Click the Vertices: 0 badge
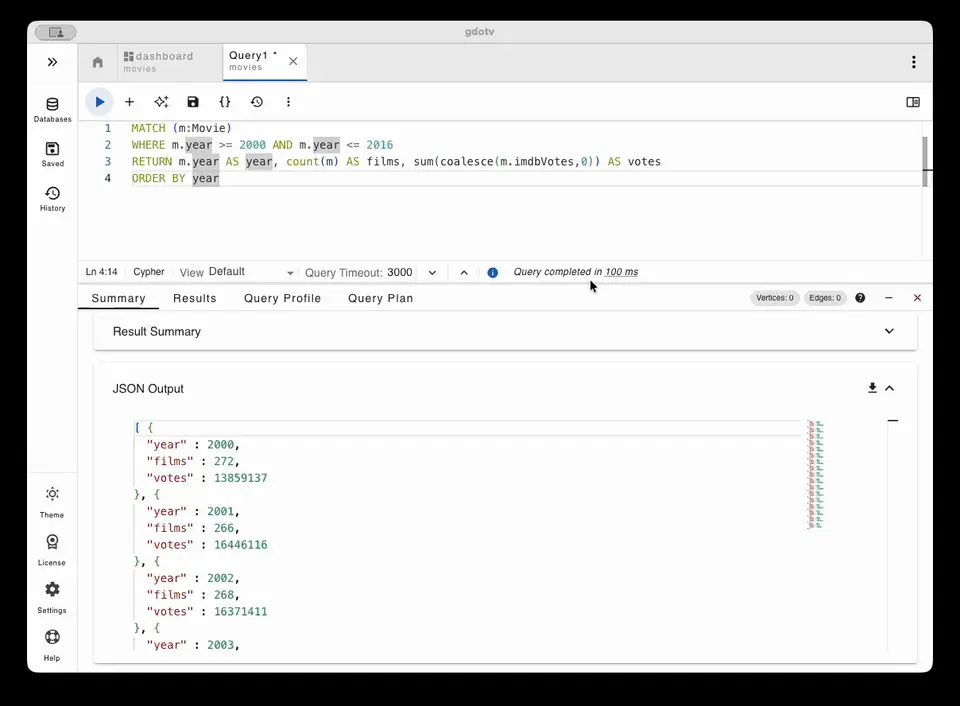This screenshot has height=706, width=960. (x=775, y=298)
